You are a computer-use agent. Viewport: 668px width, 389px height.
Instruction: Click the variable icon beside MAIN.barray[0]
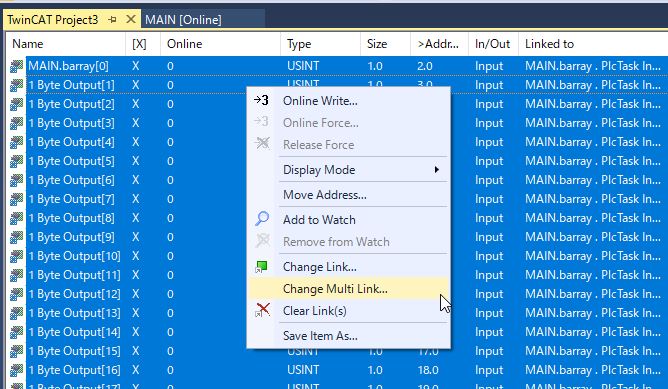pyautogui.click(x=16, y=66)
